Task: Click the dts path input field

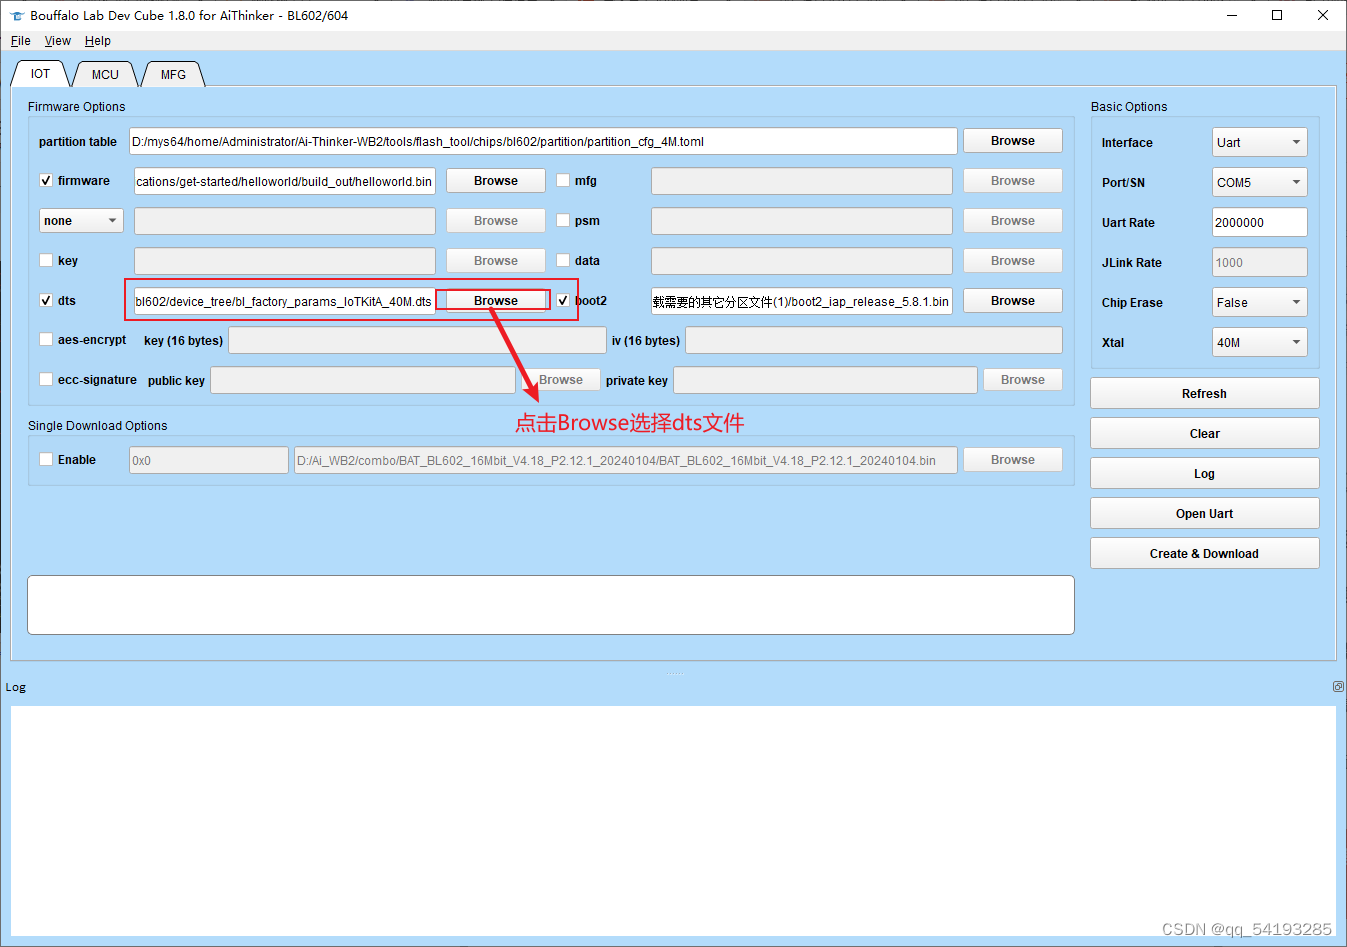Action: point(285,301)
